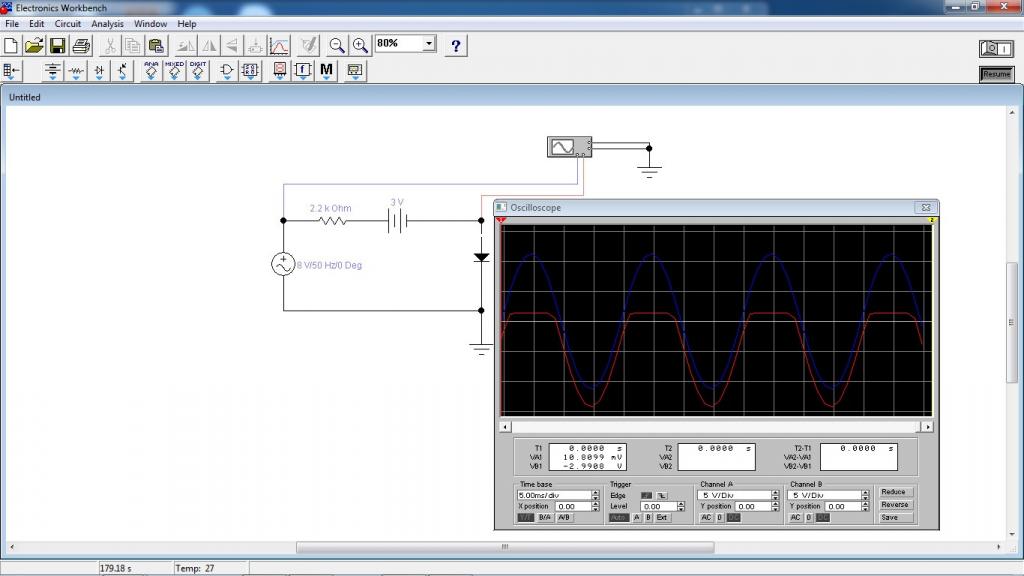Viewport: 1024px width, 576px height.
Task: Open the Basic components (resistor) toolbar
Action: pyautogui.click(x=76, y=71)
